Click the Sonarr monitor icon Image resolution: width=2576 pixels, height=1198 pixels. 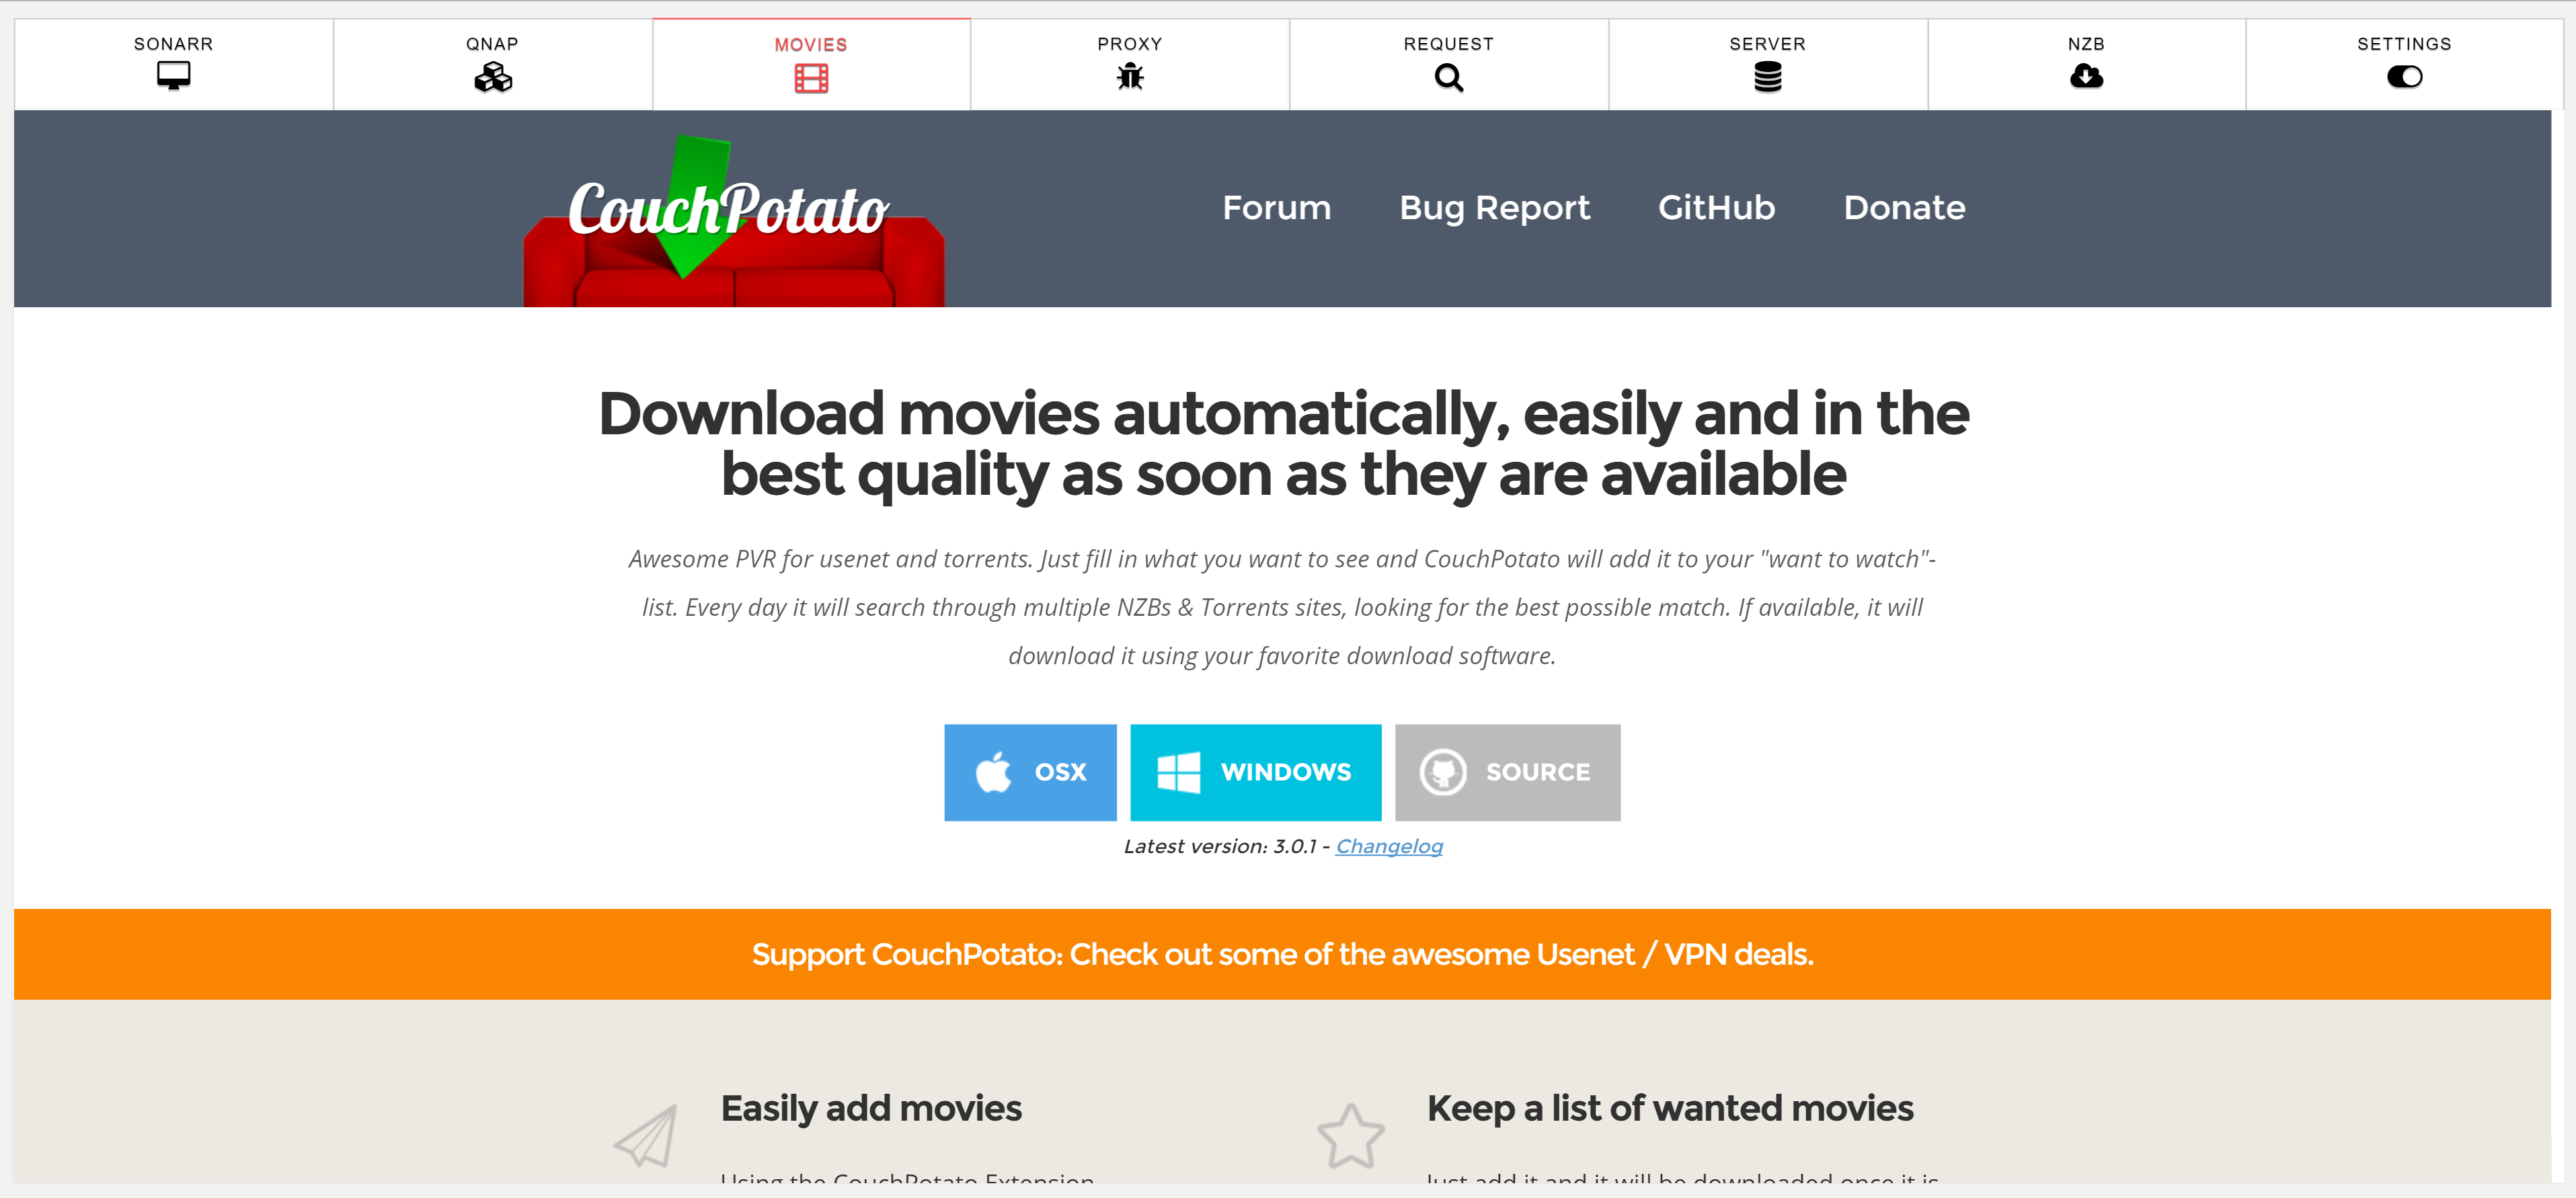(x=173, y=76)
